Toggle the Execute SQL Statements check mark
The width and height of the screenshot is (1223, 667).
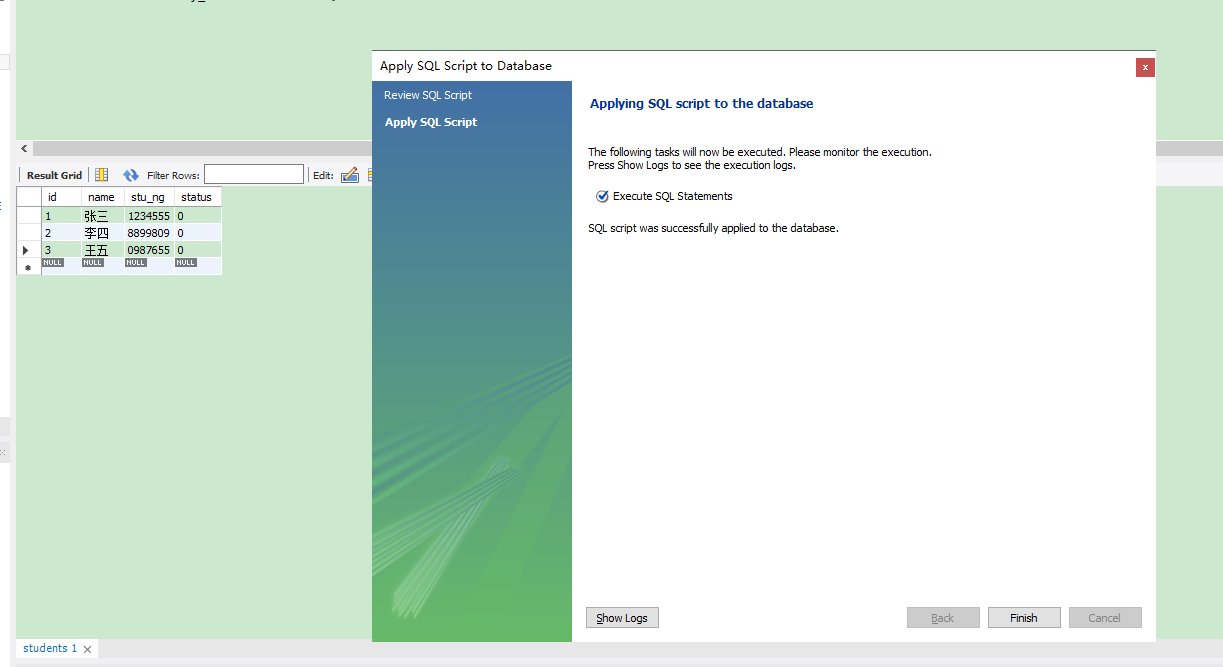tap(602, 196)
